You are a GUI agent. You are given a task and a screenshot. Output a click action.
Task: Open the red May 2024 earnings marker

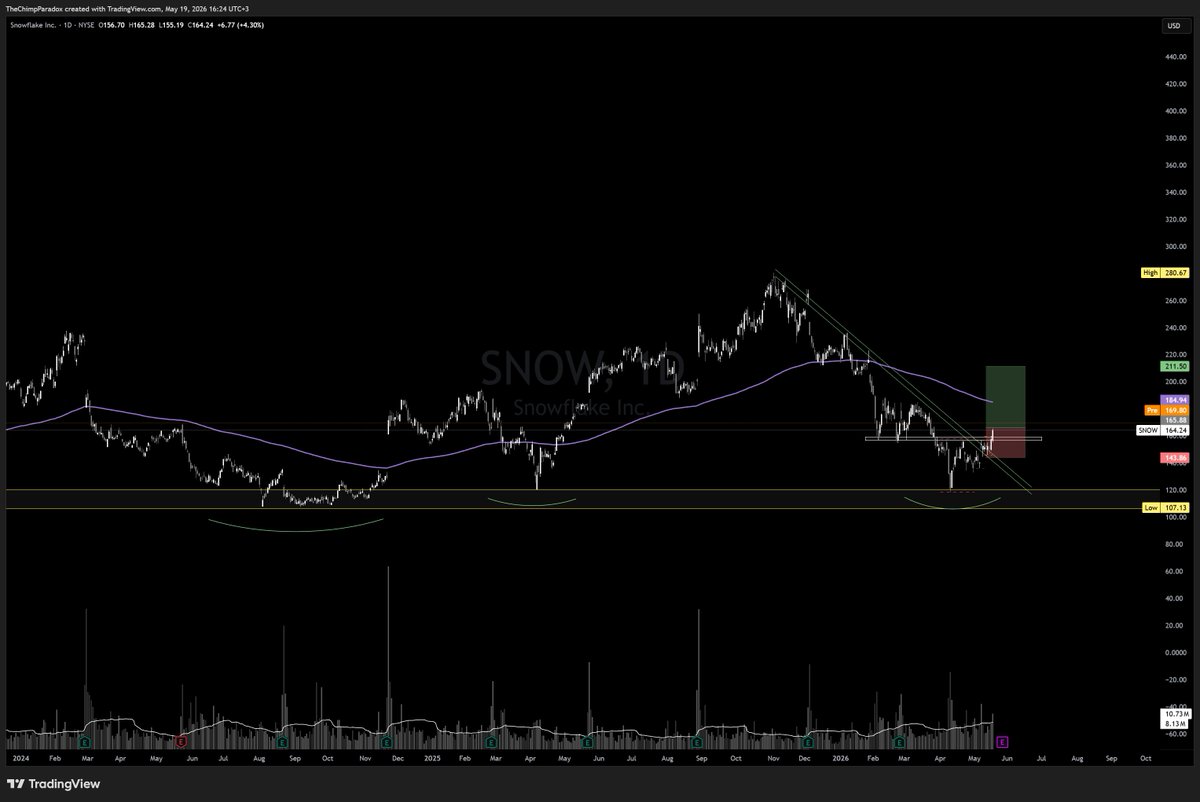tap(181, 742)
